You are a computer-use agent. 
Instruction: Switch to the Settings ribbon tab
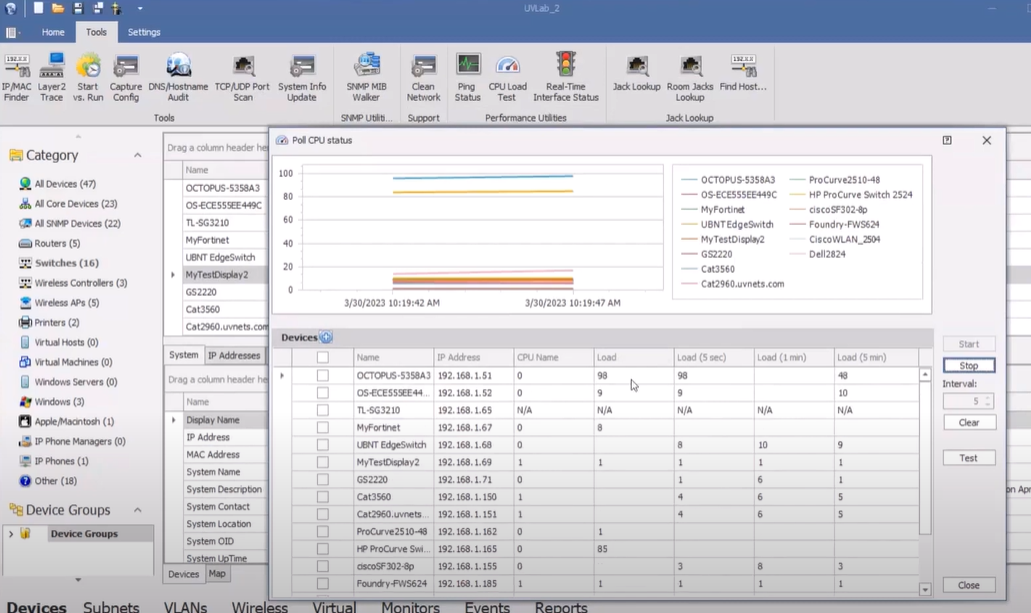(144, 32)
